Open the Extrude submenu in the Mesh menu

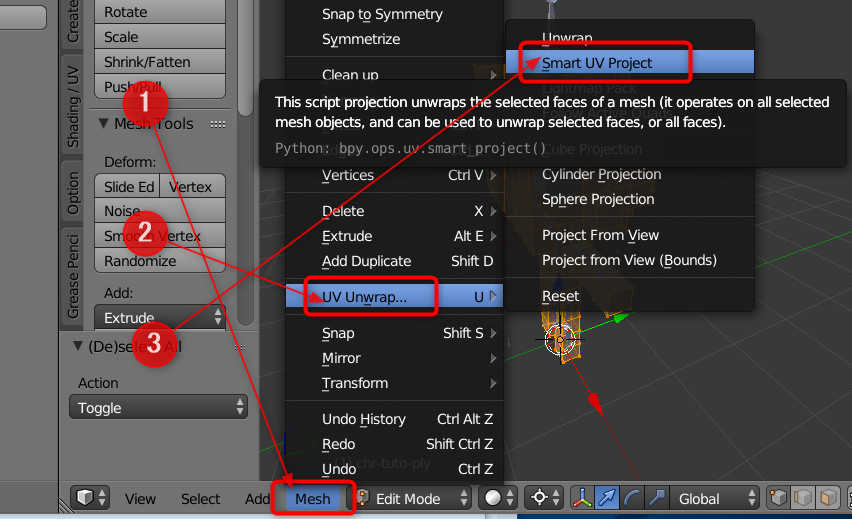click(394, 236)
